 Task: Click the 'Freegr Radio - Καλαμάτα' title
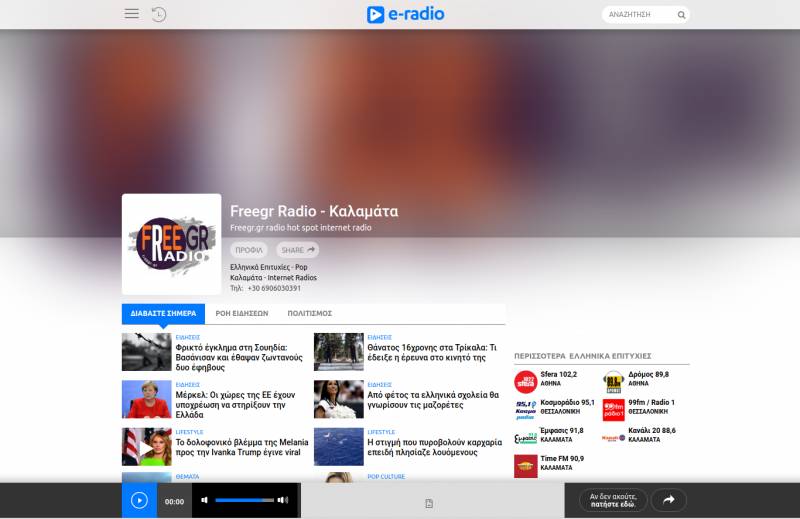coord(314,211)
